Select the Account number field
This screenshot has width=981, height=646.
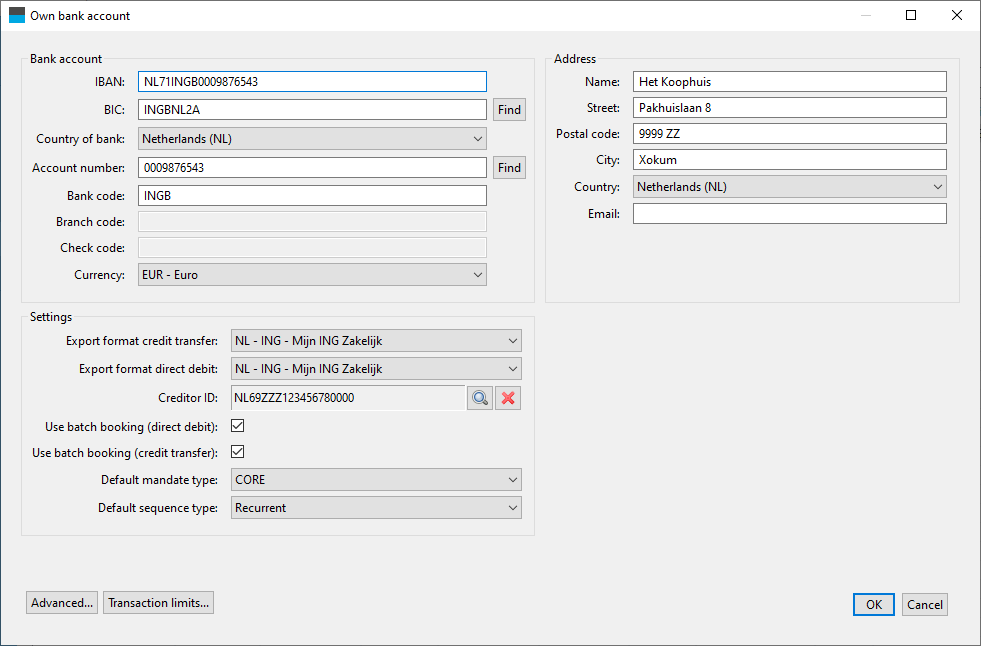coord(312,168)
